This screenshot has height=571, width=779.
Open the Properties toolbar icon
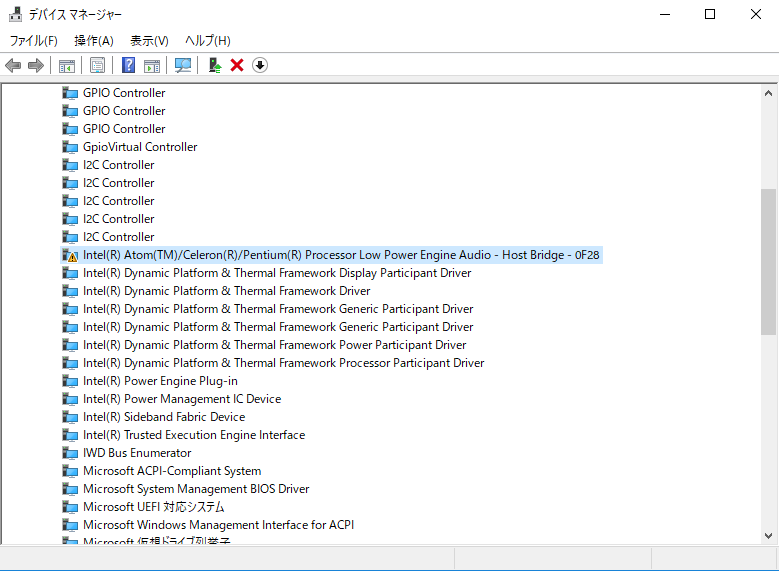[x=97, y=65]
